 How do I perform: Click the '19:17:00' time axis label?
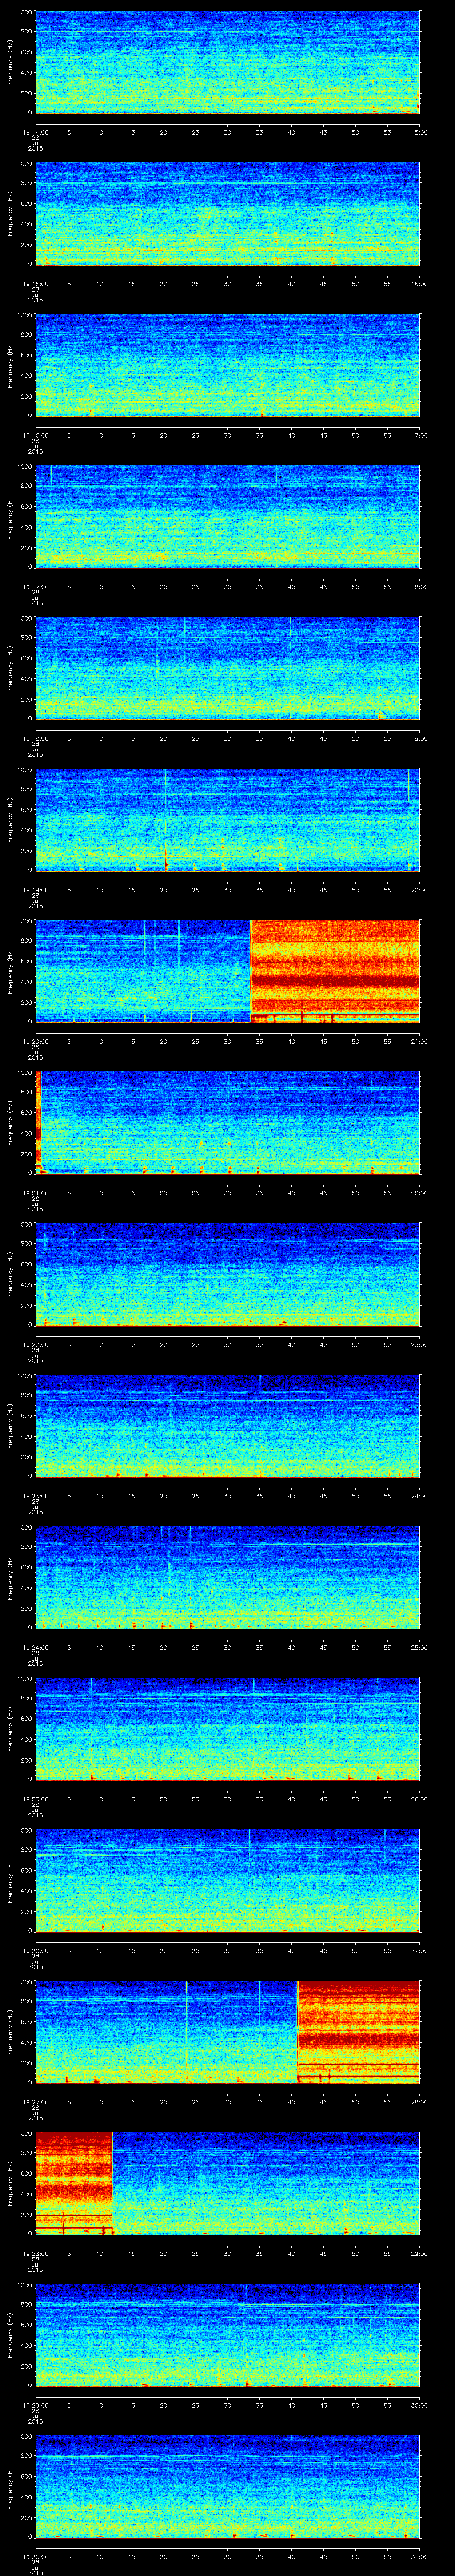click(x=35, y=587)
